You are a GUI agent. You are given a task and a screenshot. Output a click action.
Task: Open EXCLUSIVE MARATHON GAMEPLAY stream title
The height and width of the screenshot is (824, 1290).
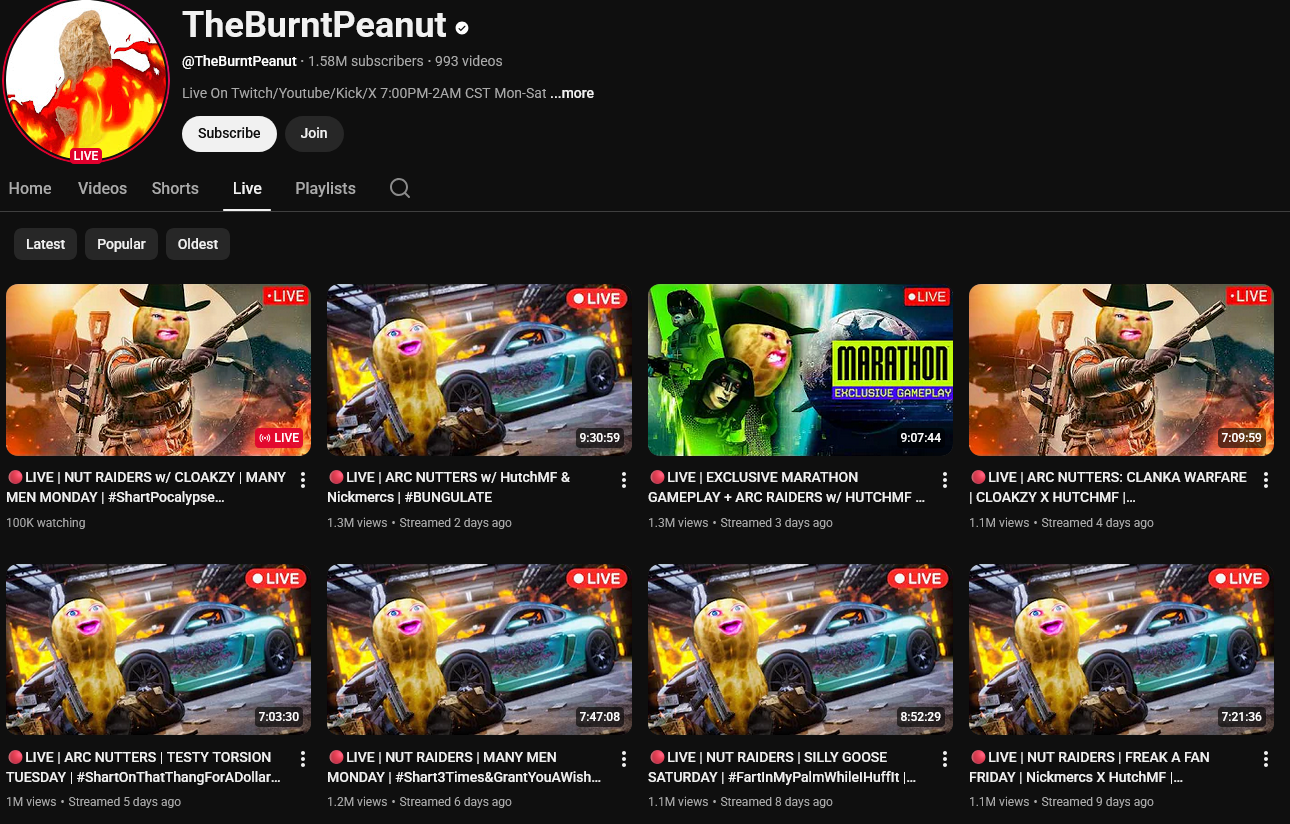tap(787, 487)
